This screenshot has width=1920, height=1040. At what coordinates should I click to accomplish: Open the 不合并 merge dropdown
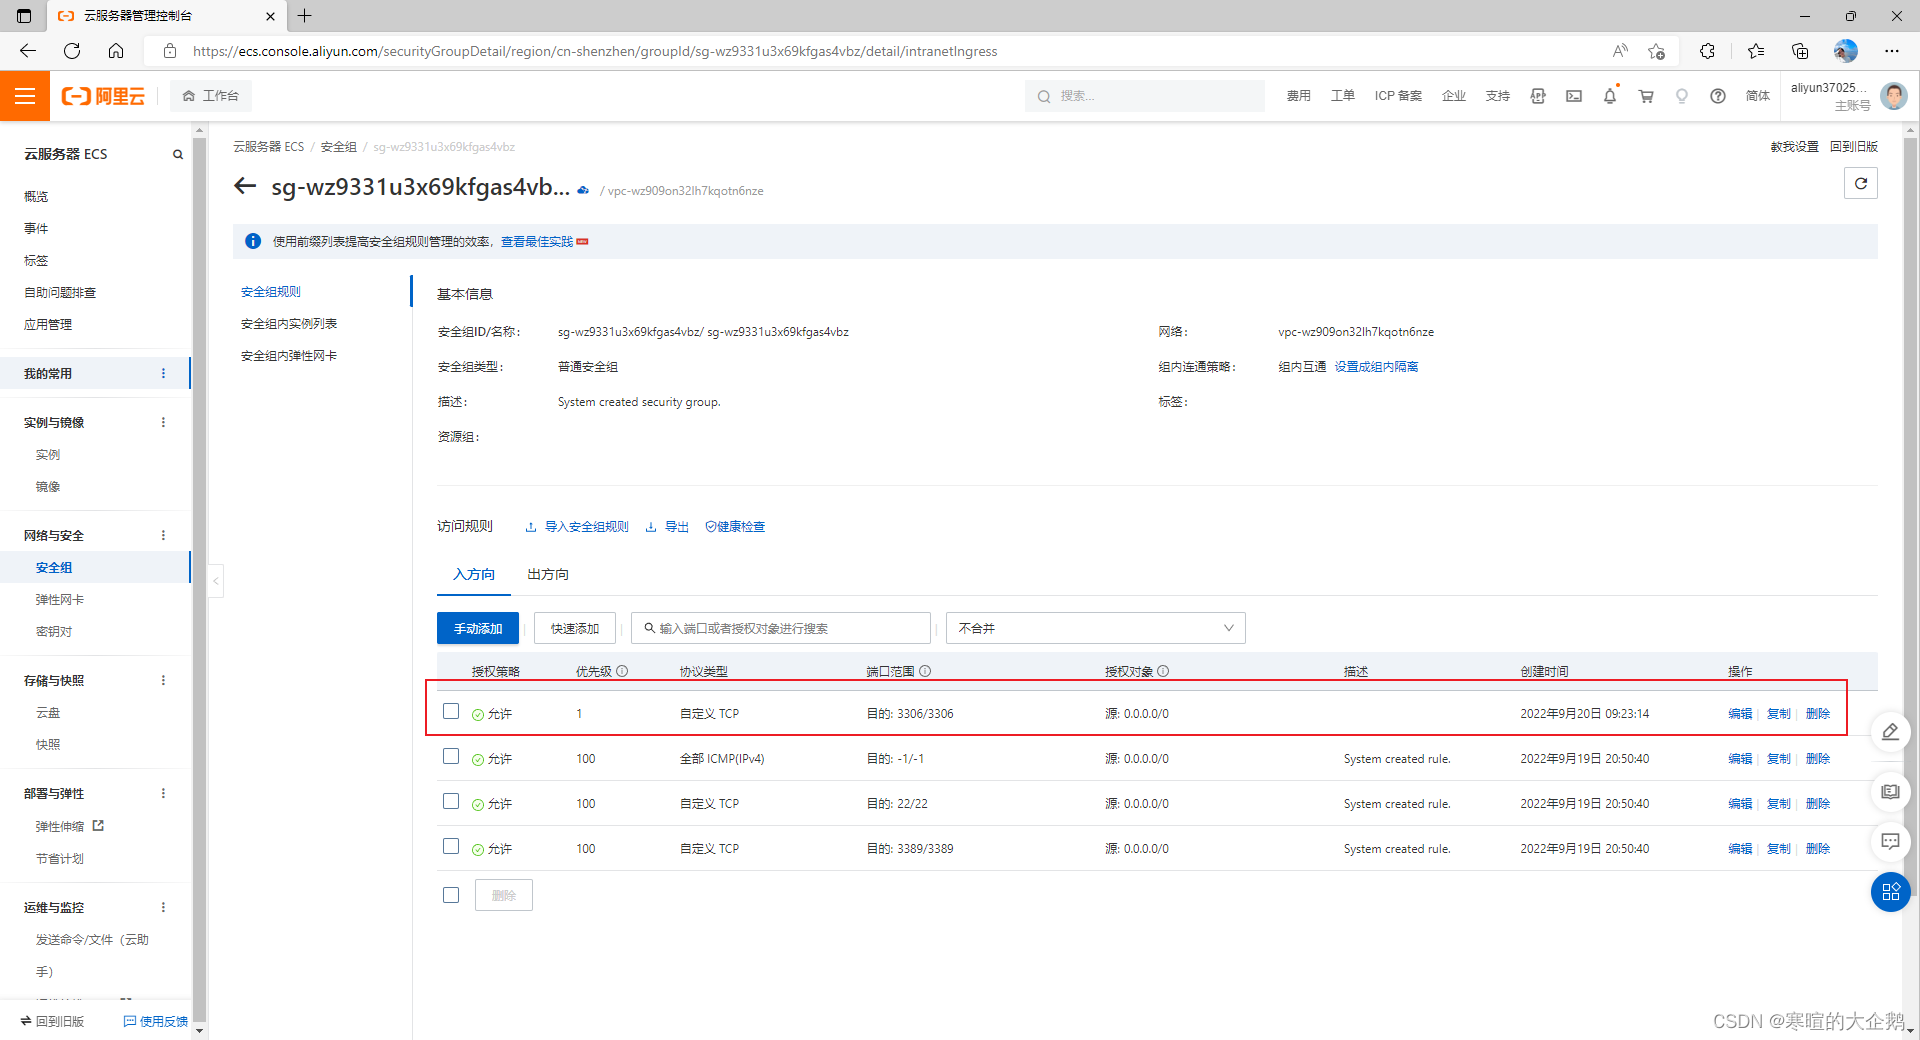[x=1095, y=628]
